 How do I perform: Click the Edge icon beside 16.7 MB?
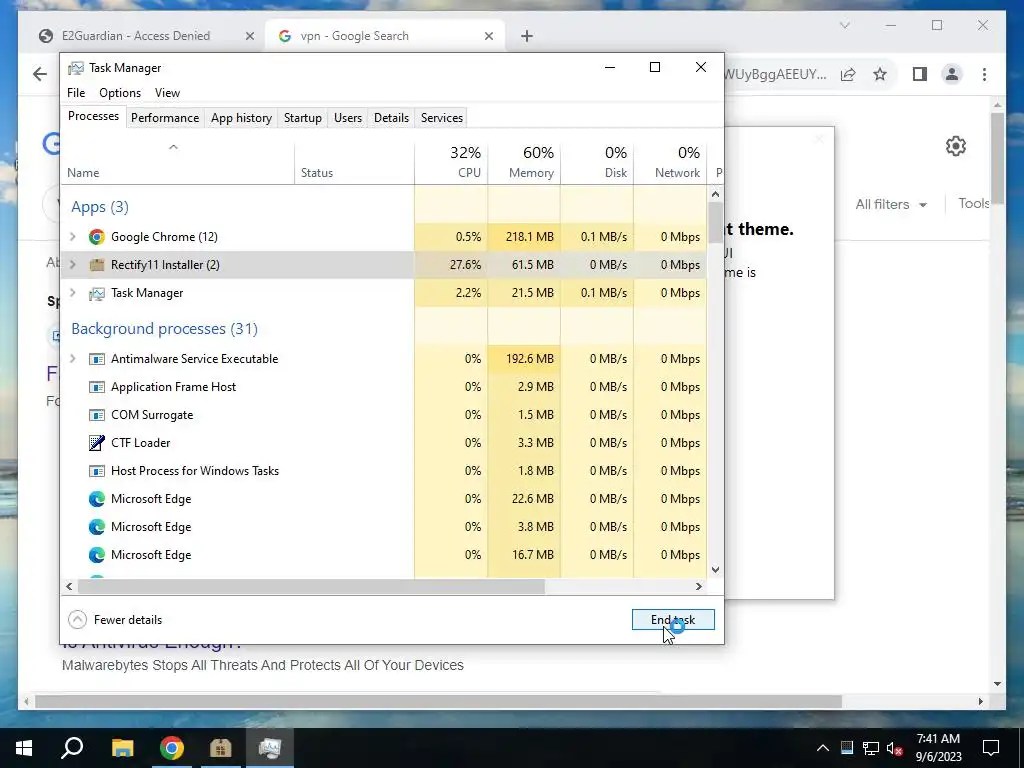click(97, 555)
